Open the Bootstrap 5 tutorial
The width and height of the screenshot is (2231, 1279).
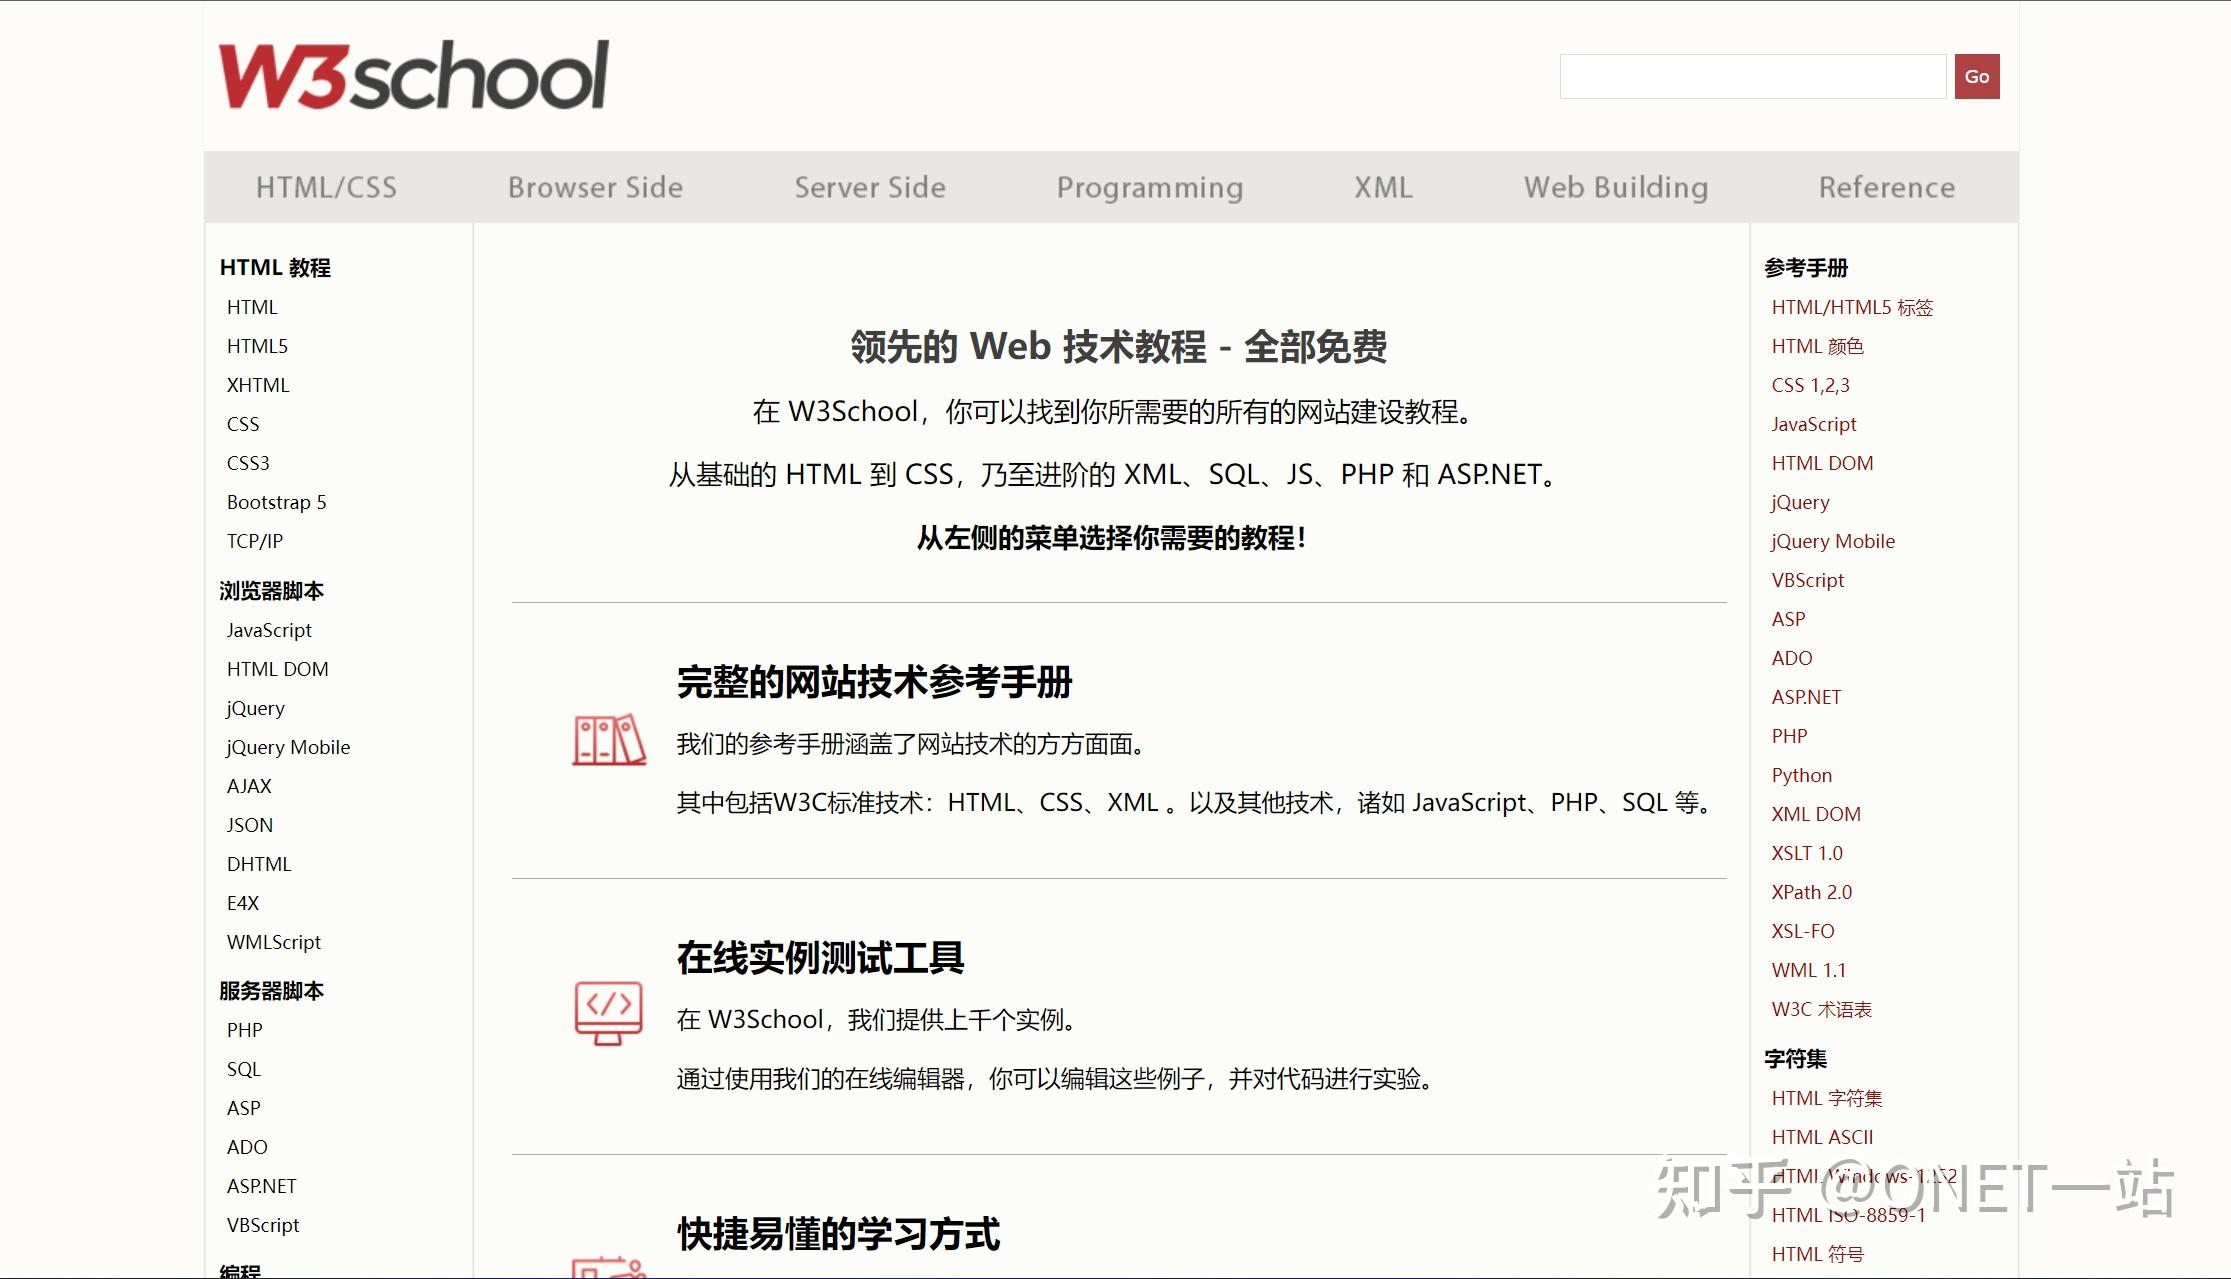click(x=275, y=501)
